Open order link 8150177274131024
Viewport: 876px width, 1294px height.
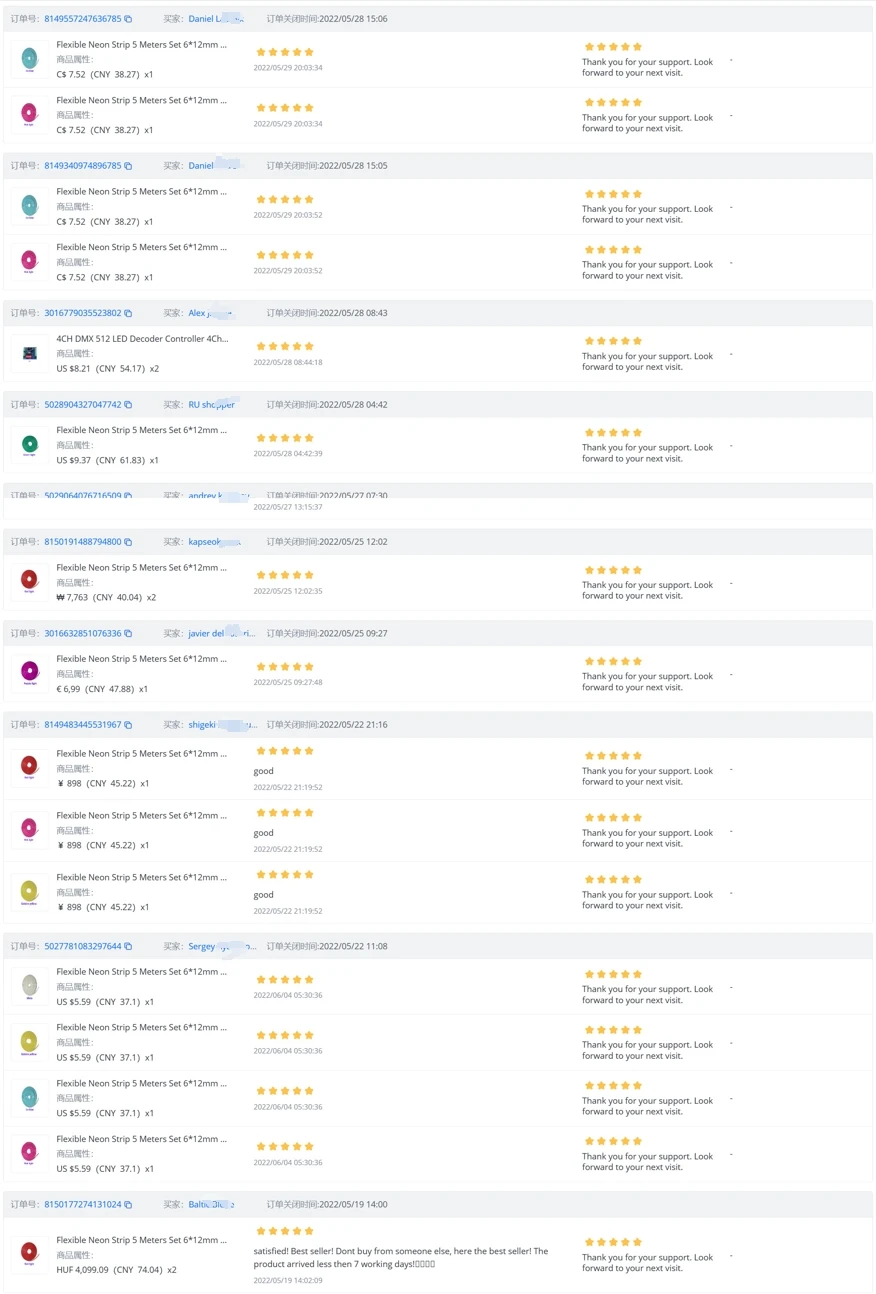click(82, 1205)
